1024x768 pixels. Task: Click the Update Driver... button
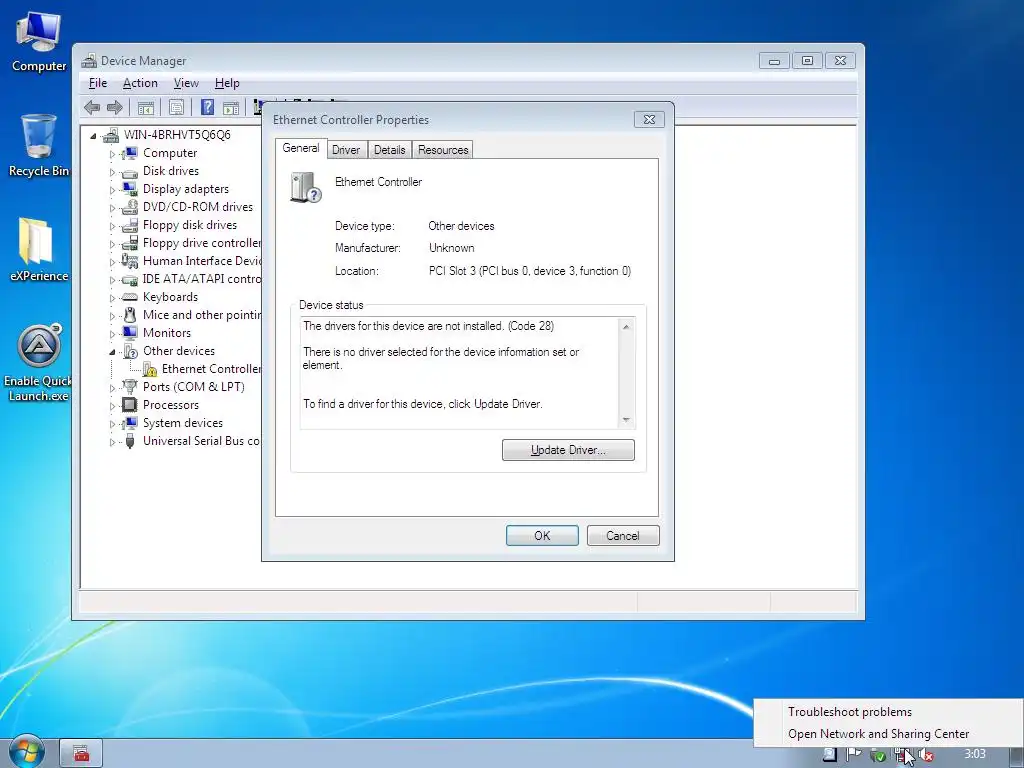pos(568,450)
